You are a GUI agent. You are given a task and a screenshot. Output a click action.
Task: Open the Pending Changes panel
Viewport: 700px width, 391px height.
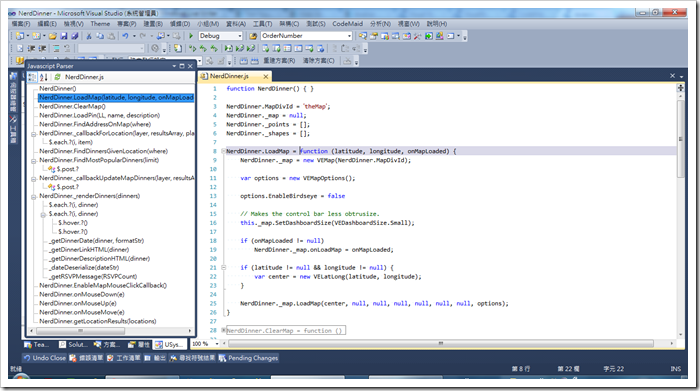[x=248, y=358]
